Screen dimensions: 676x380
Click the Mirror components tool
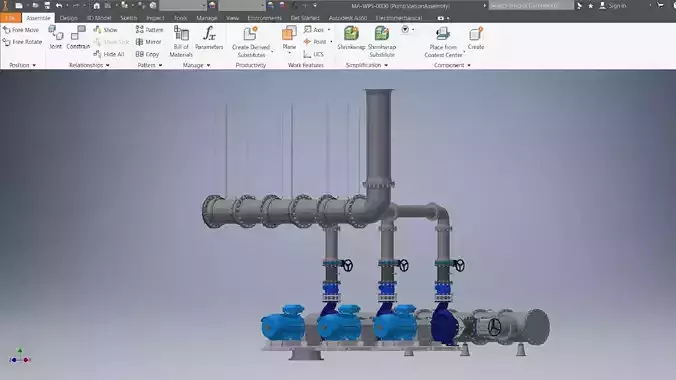[149, 42]
